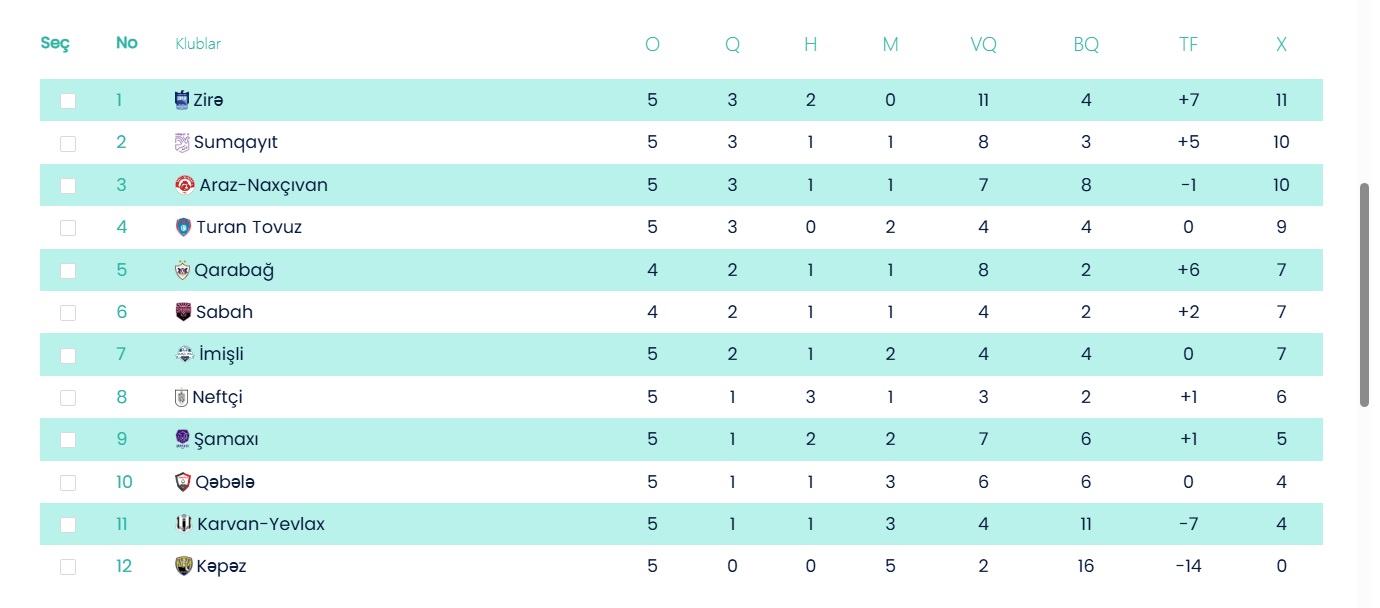The width and height of the screenshot is (1380, 608).
Task: Click the Sabah club logo icon
Action: 183,312
